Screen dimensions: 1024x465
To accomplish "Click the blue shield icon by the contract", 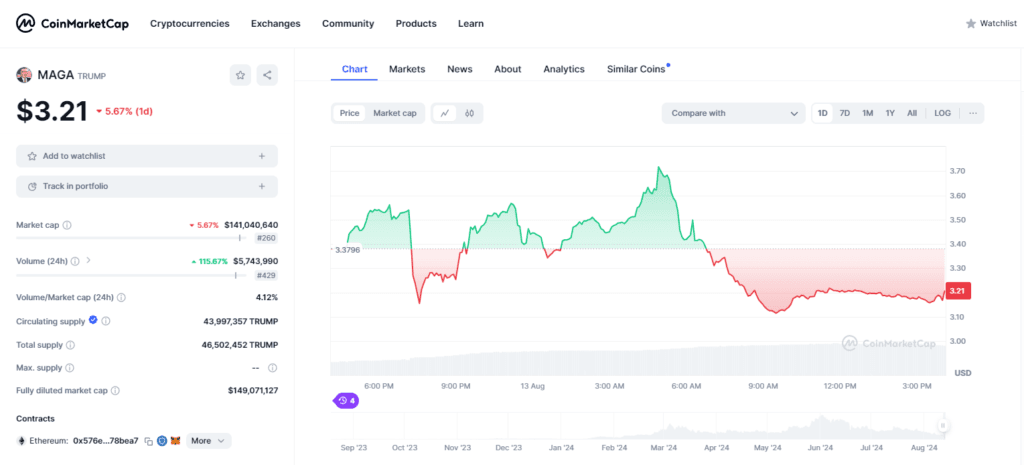I will pos(162,441).
